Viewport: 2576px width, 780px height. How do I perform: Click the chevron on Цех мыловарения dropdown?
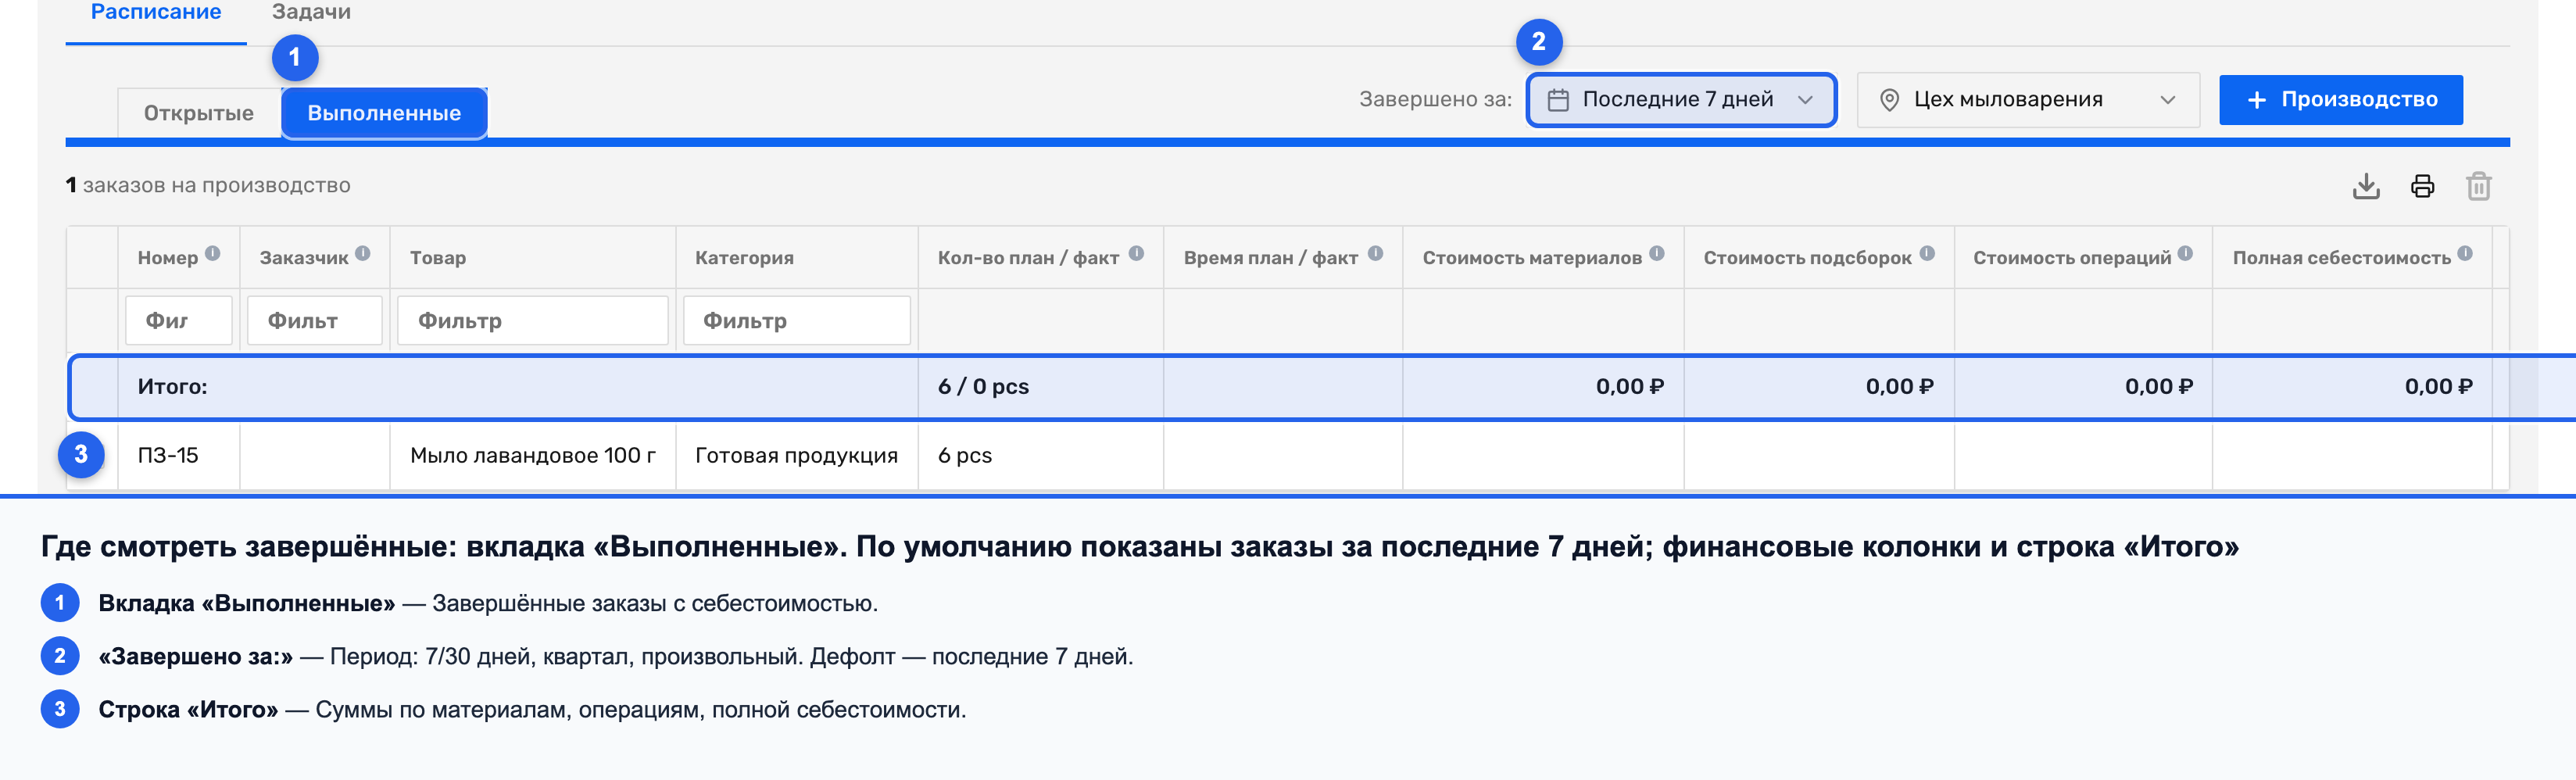(2168, 100)
